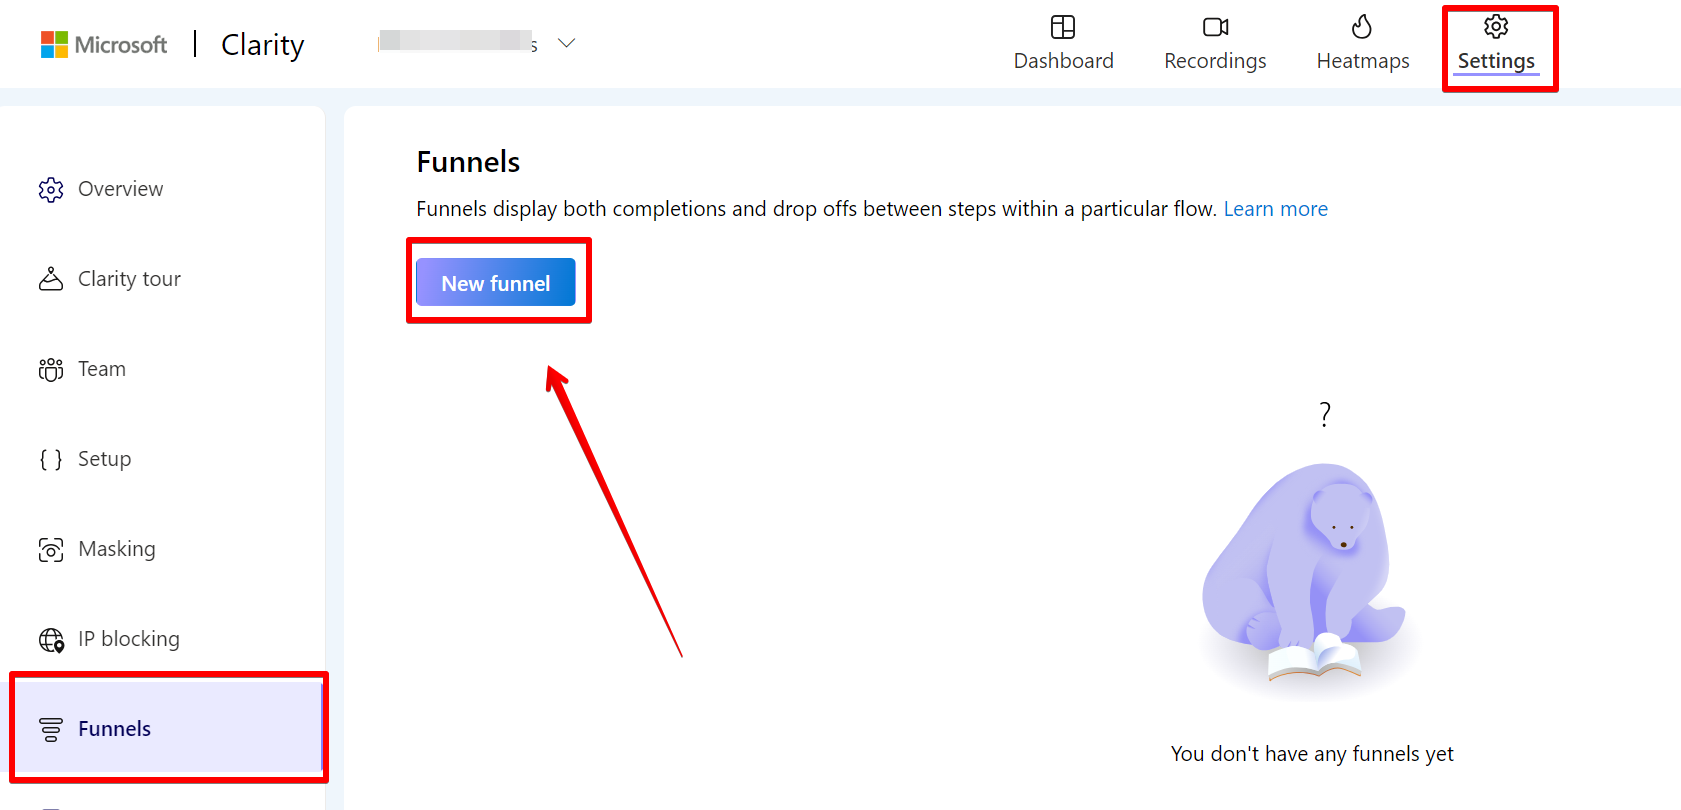
Task: Expand the project selector dropdown
Action: pos(566,43)
